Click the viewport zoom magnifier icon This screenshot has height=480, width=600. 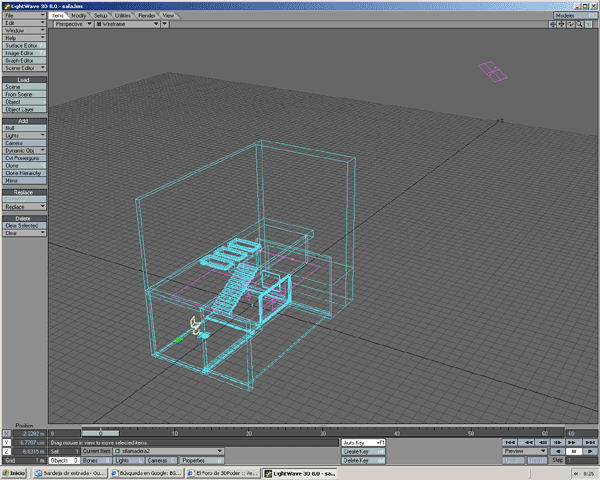click(580, 24)
